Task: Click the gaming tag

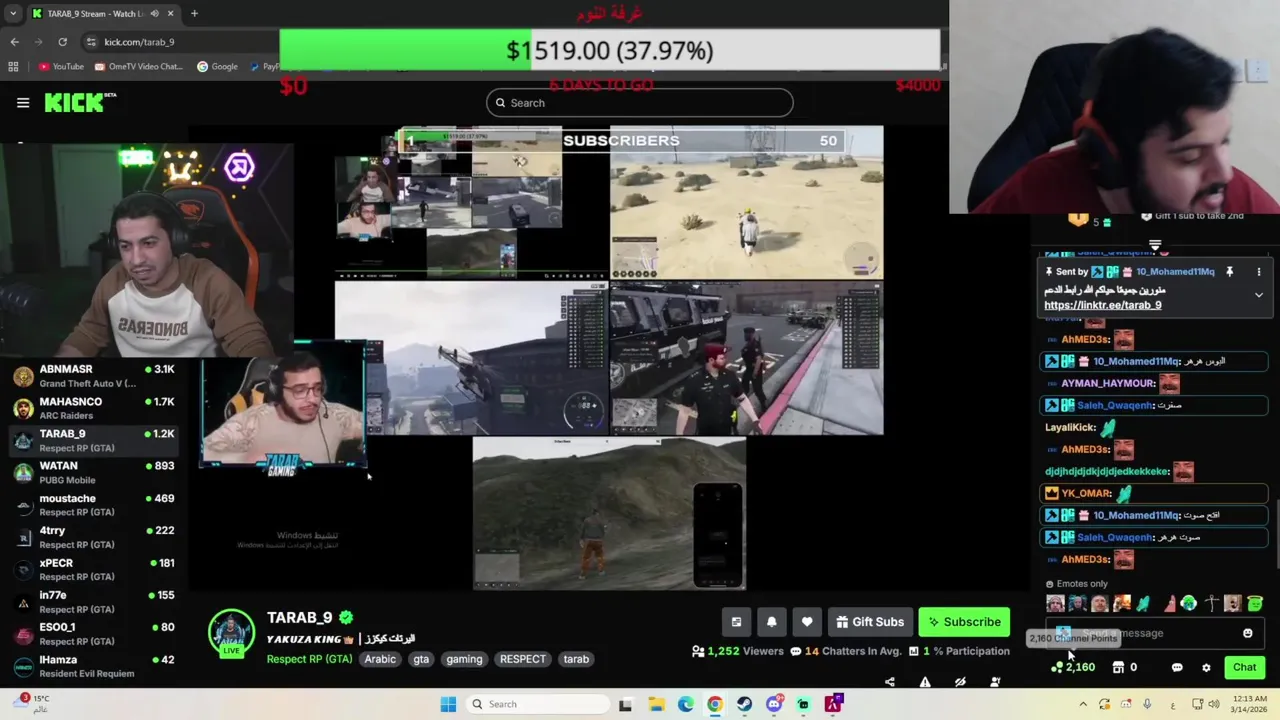Action: tap(464, 659)
